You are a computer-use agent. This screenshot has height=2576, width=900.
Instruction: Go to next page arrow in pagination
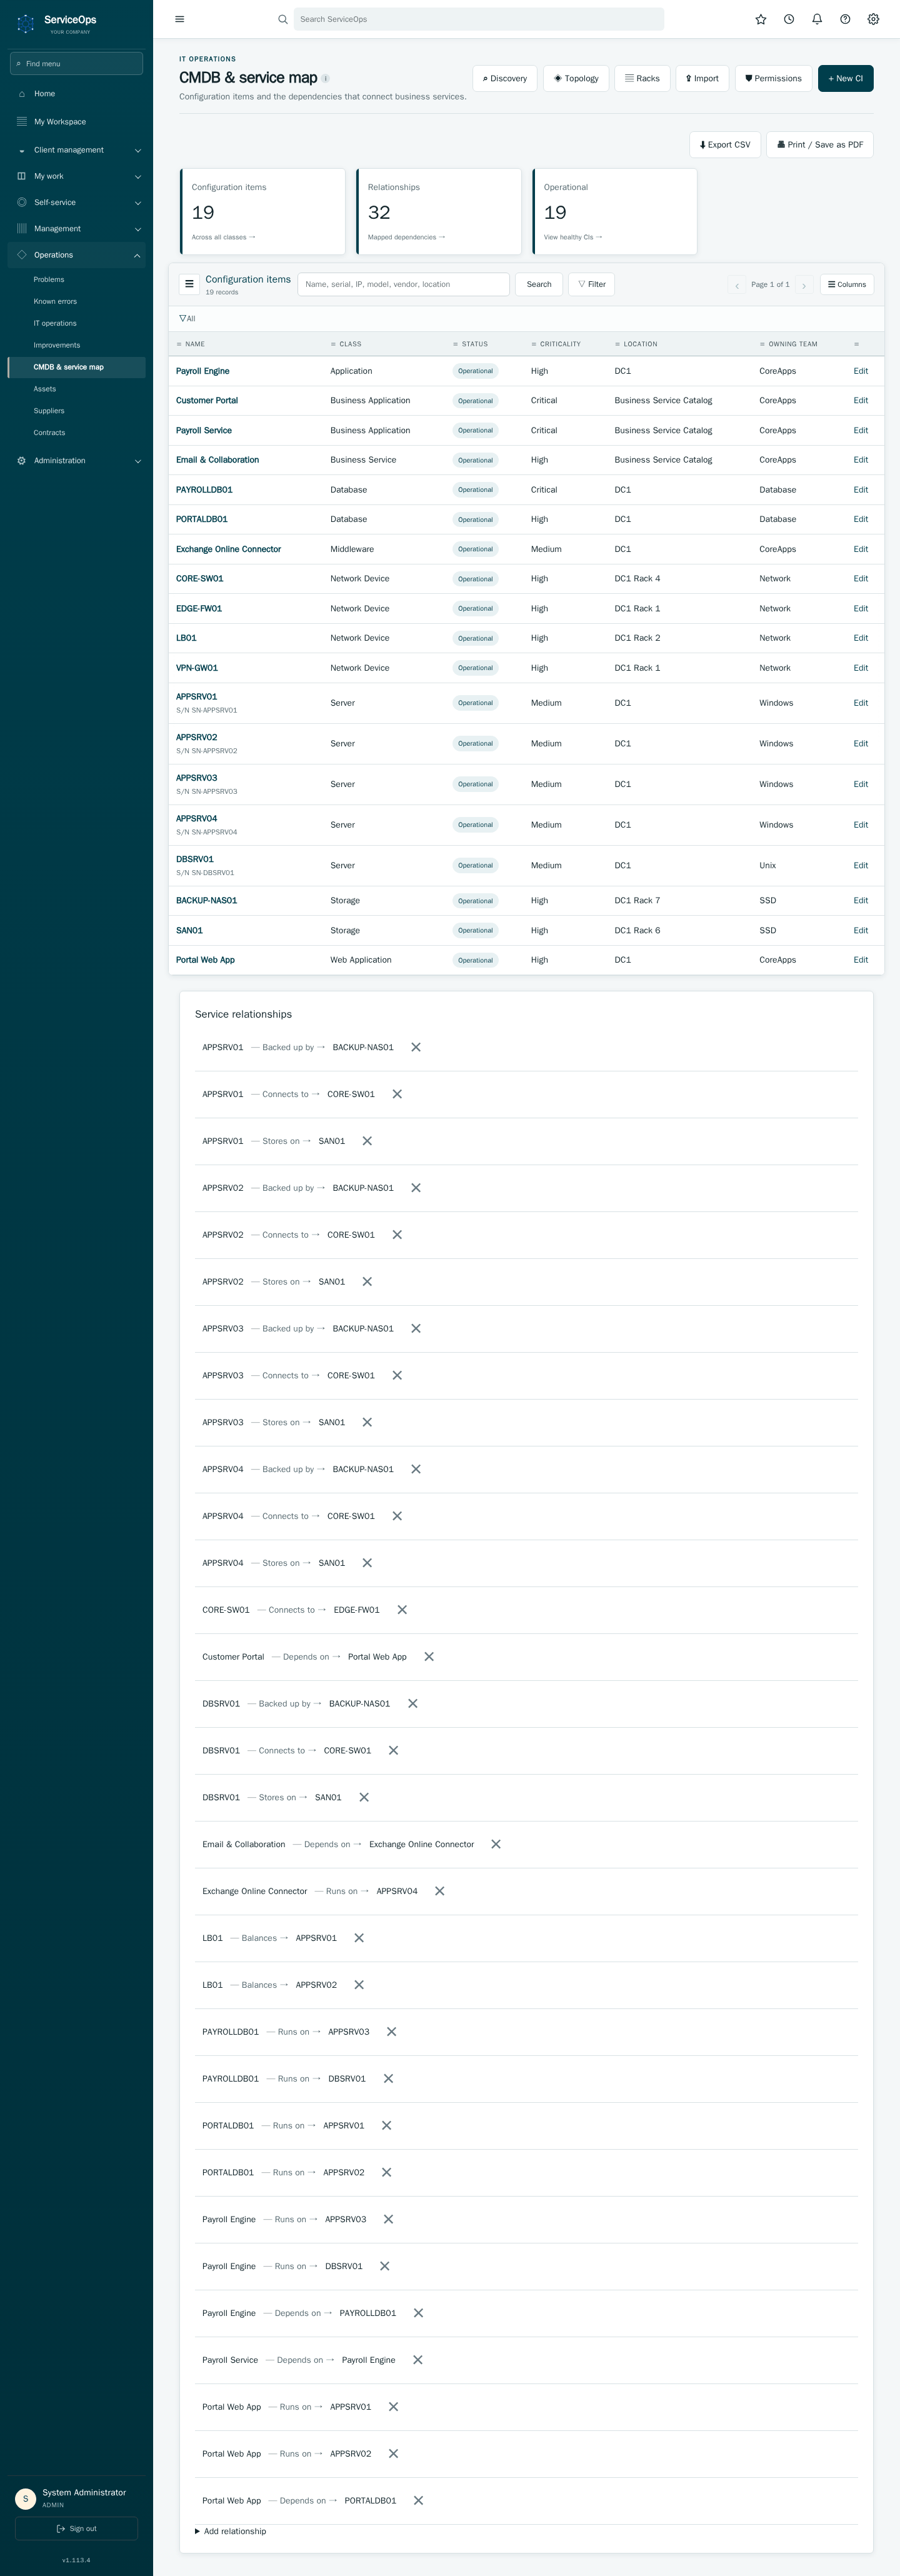tap(804, 285)
